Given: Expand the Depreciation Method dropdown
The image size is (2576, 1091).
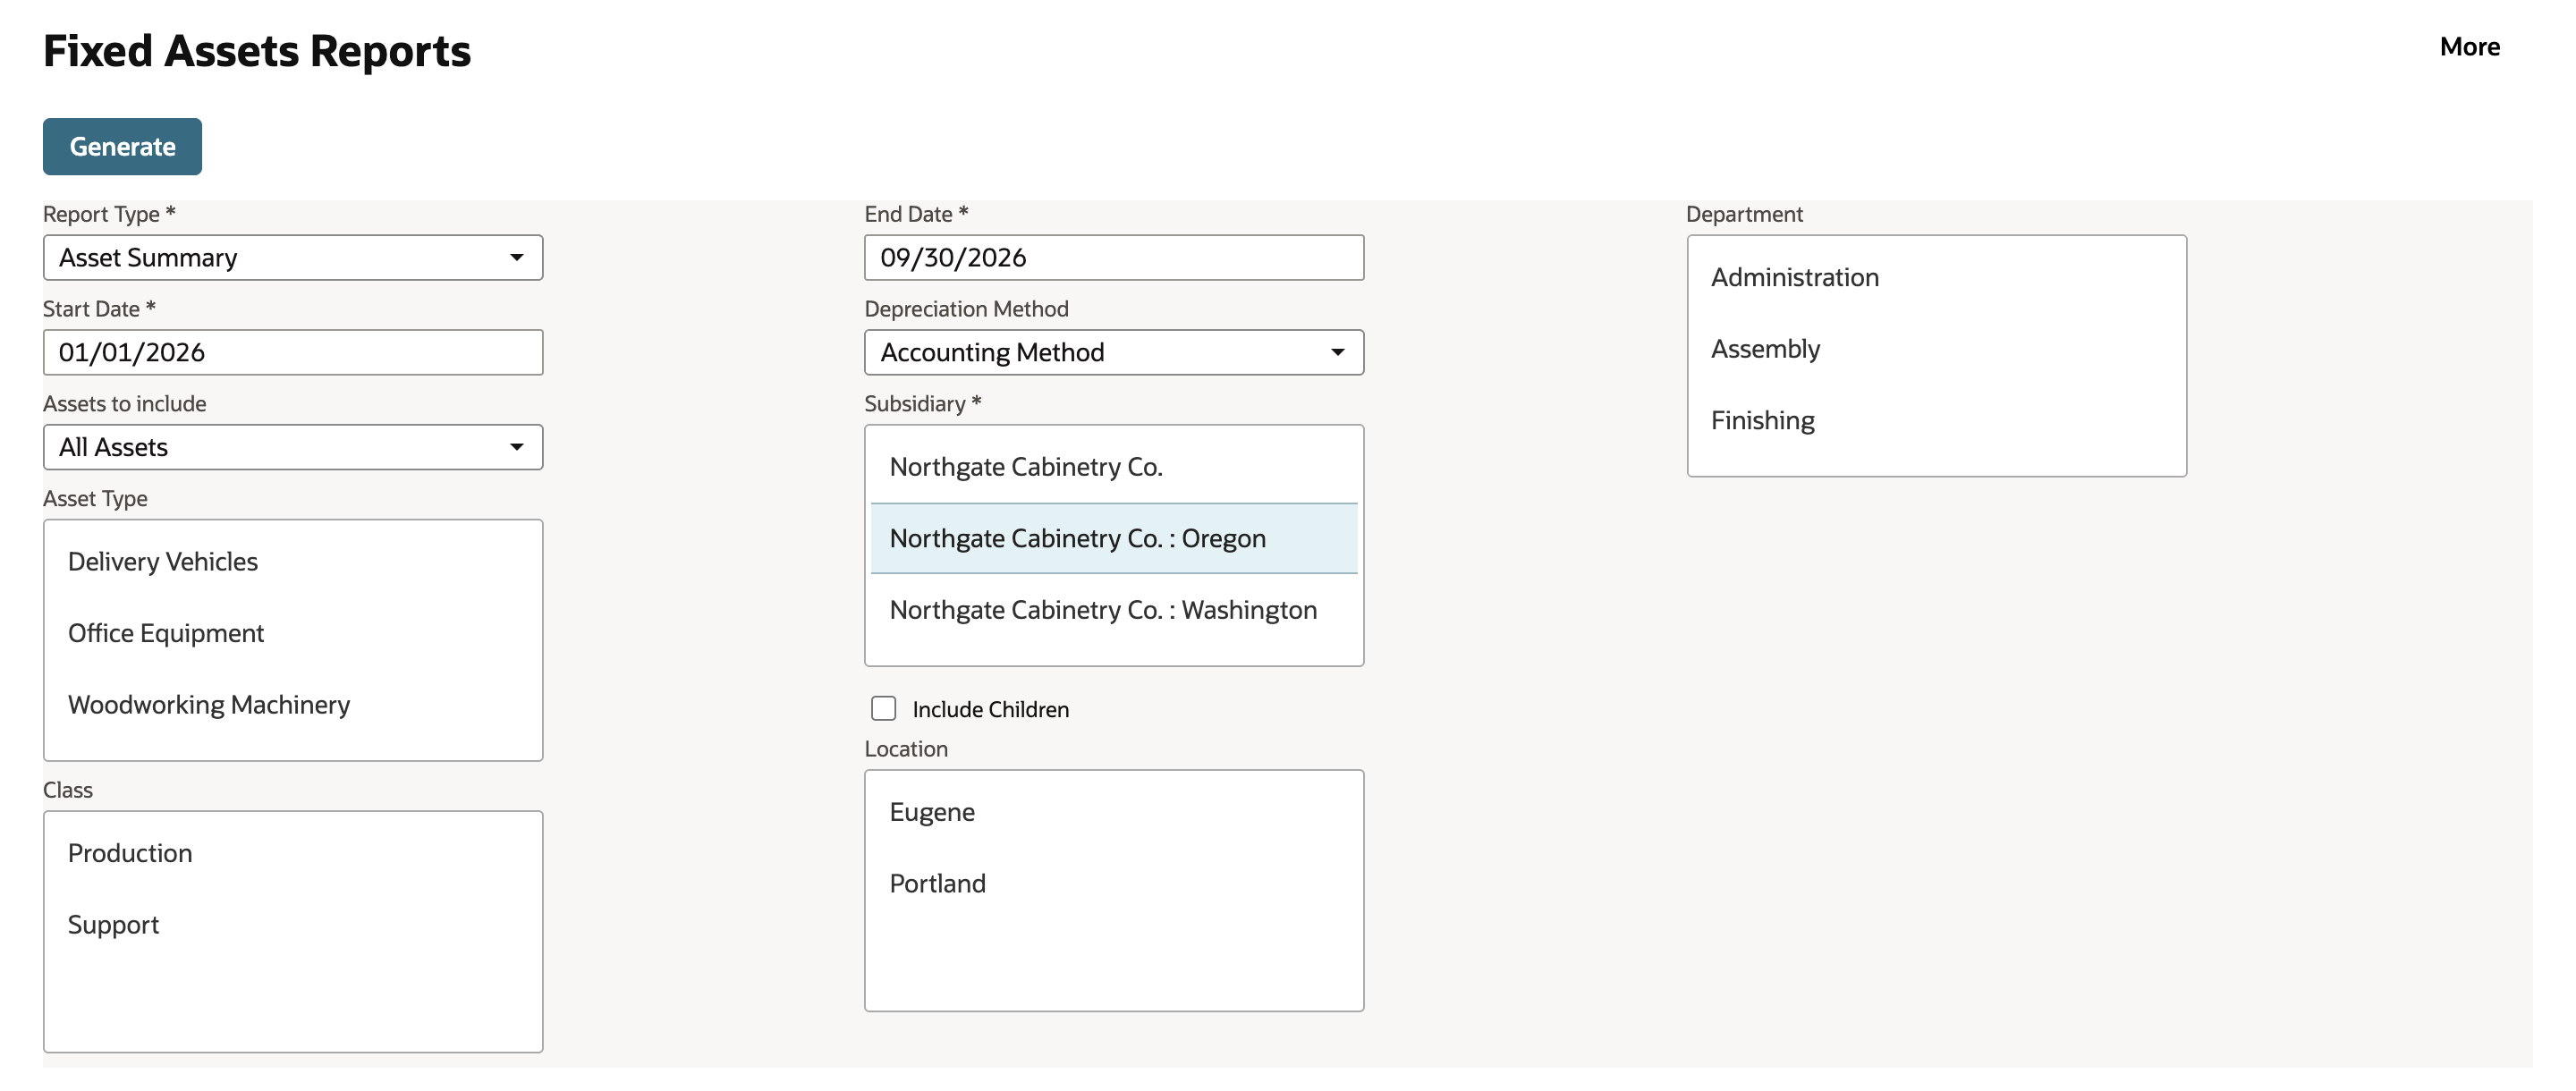Looking at the screenshot, I should [x=1114, y=353].
